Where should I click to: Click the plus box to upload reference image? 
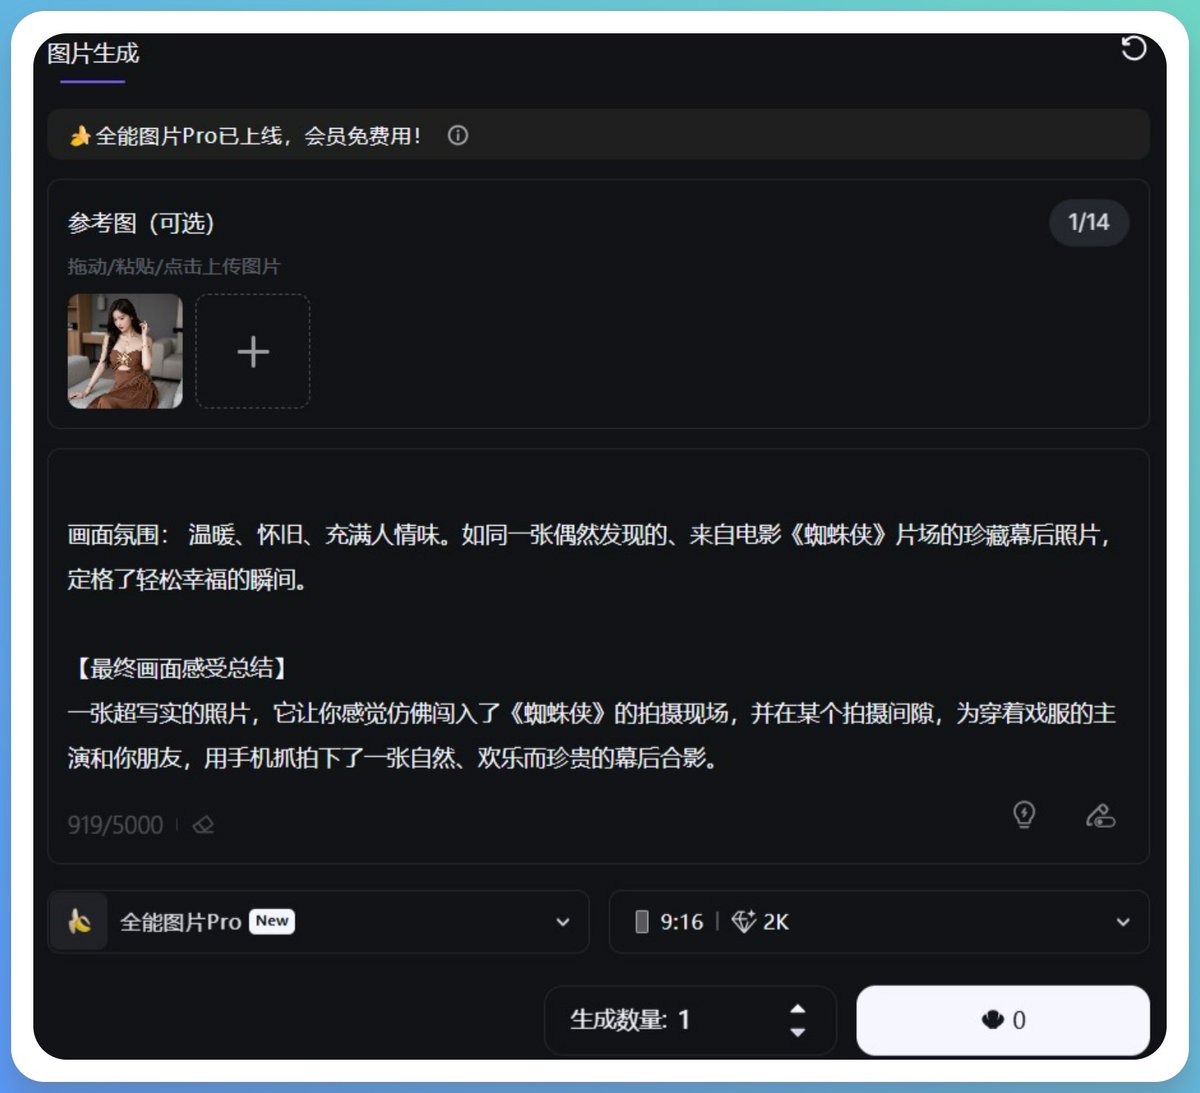click(x=253, y=351)
